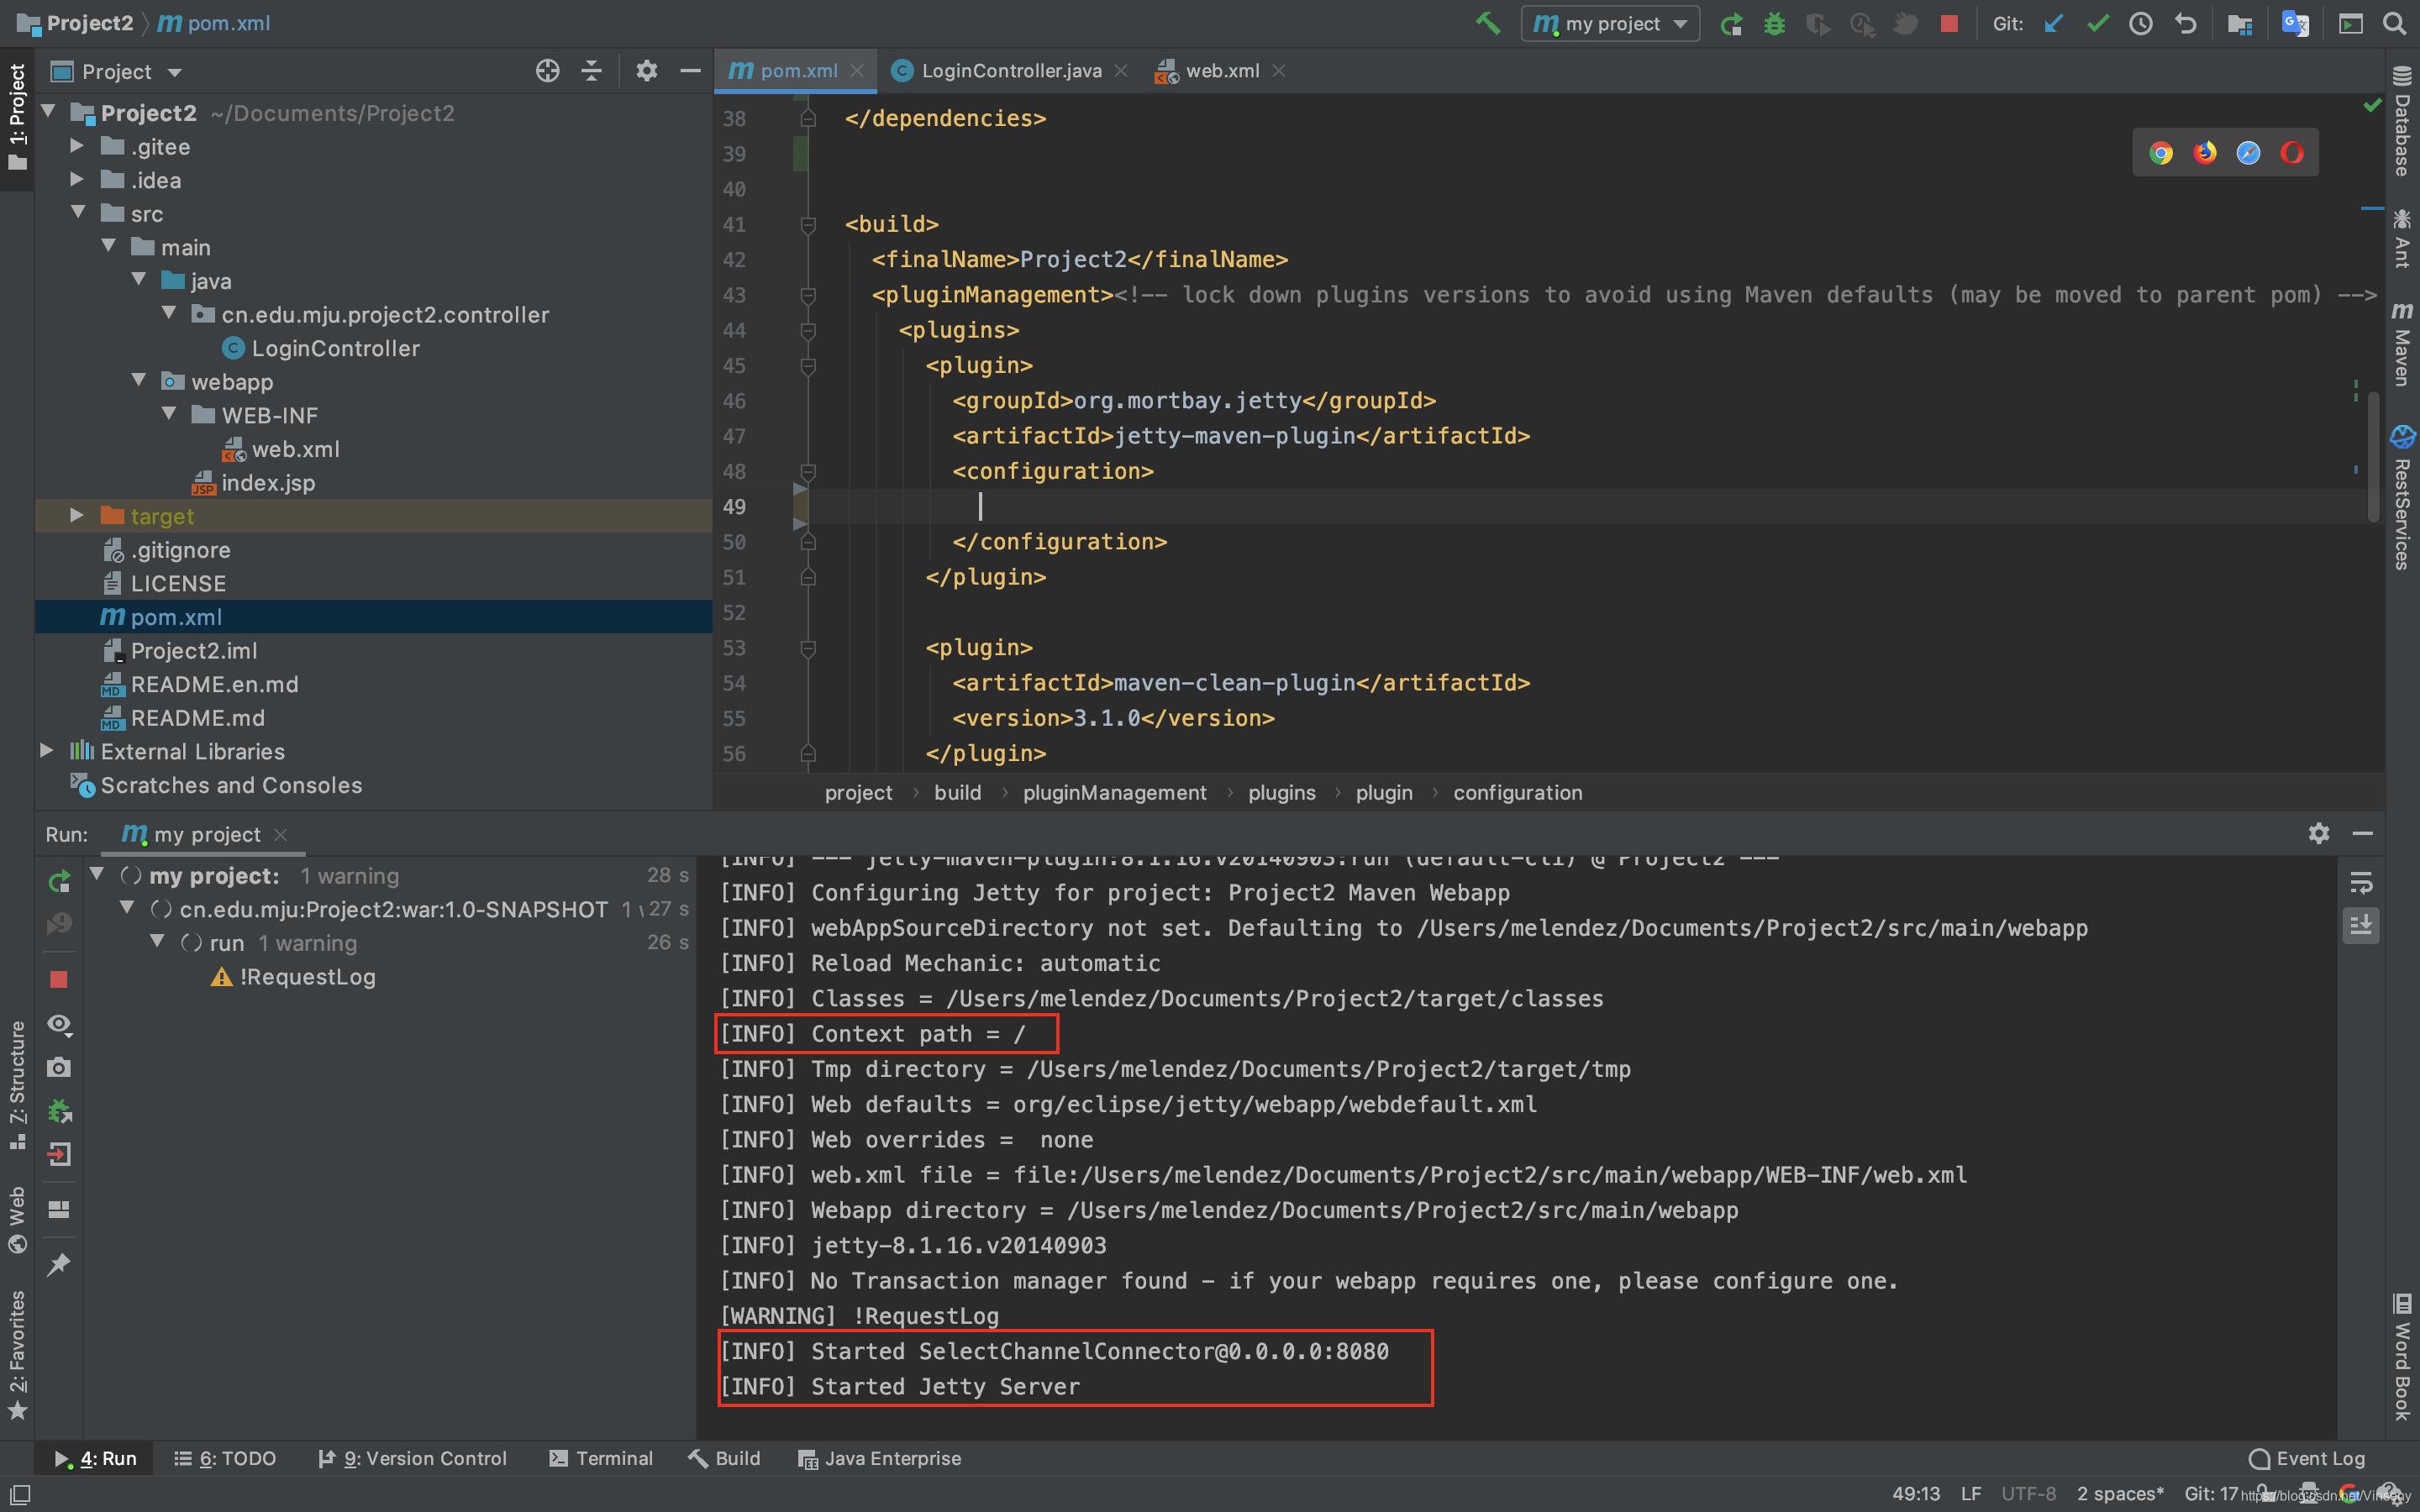Update project with Git blue arrow

(x=2054, y=23)
